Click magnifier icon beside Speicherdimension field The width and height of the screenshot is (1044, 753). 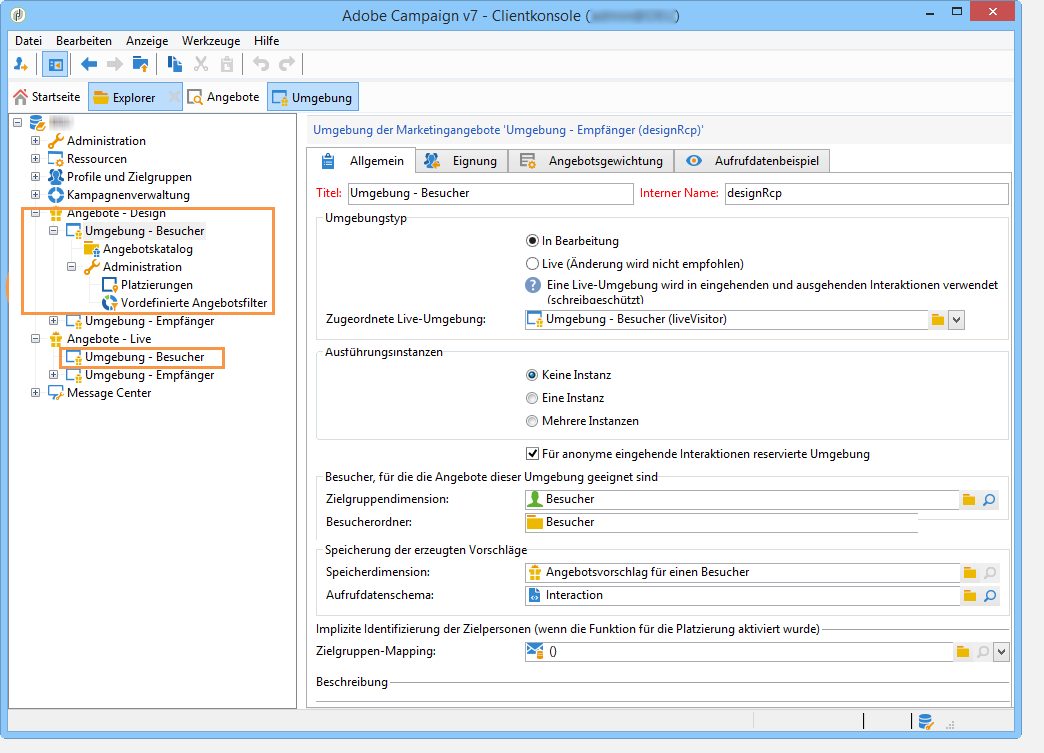point(990,573)
